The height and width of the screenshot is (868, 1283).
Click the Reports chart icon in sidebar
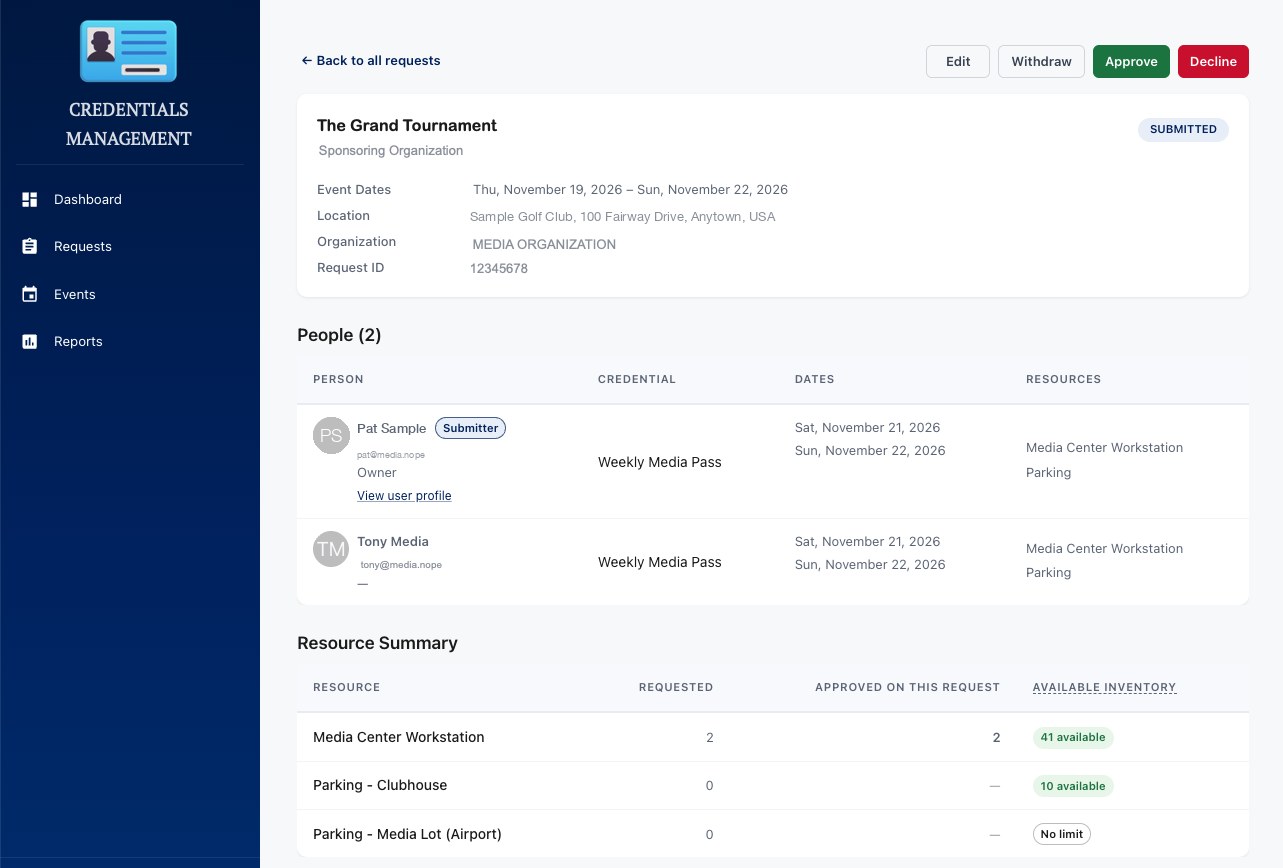(30, 342)
